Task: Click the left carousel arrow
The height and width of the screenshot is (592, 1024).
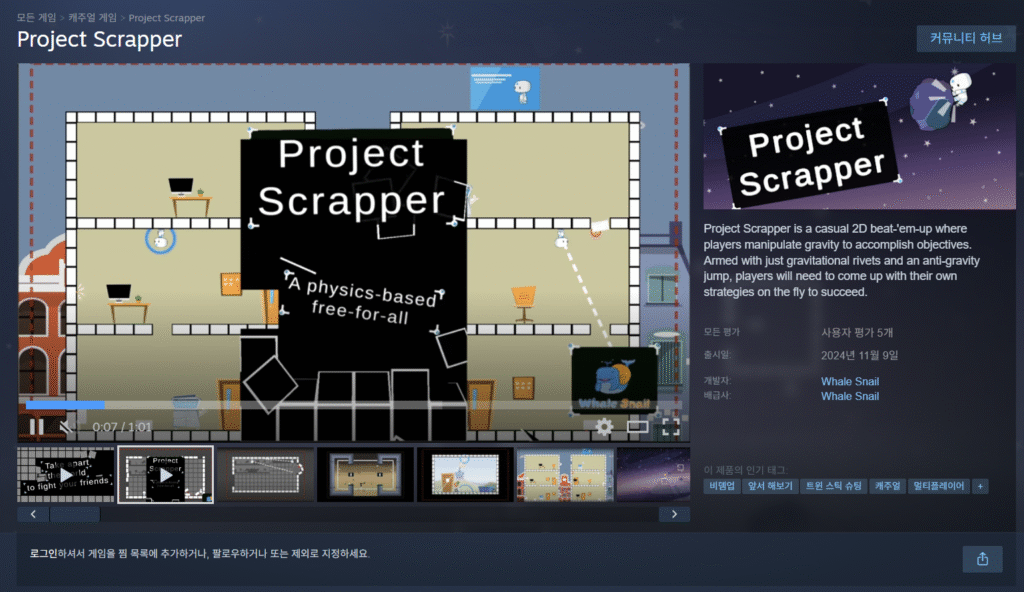Action: (x=33, y=513)
